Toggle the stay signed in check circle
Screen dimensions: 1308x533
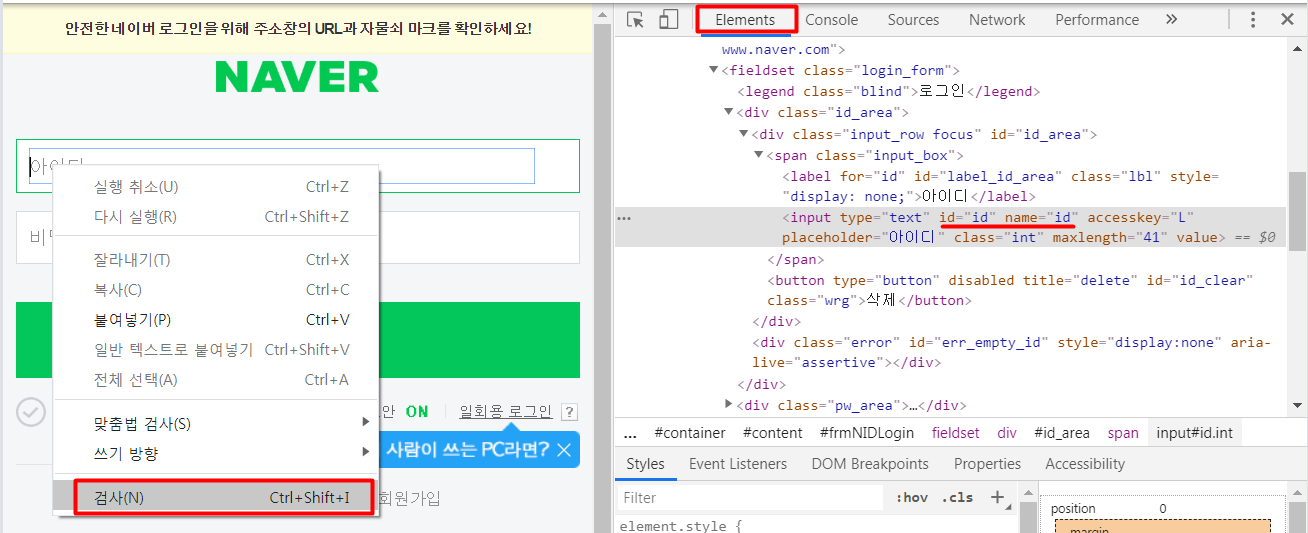click(32, 411)
